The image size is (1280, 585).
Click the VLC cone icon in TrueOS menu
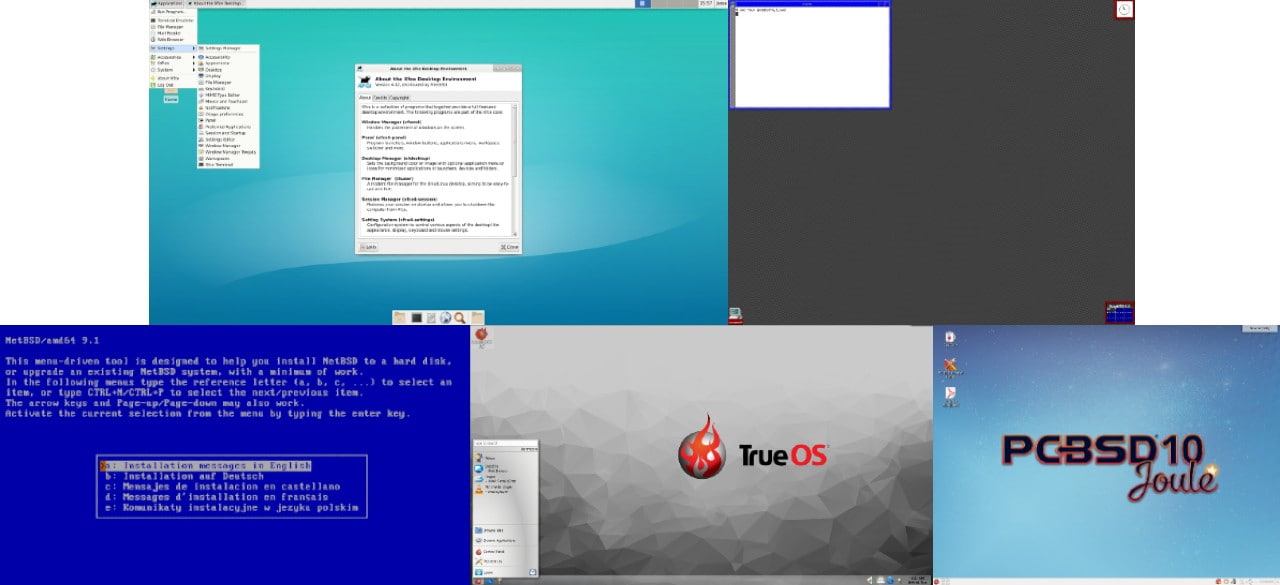click(480, 491)
